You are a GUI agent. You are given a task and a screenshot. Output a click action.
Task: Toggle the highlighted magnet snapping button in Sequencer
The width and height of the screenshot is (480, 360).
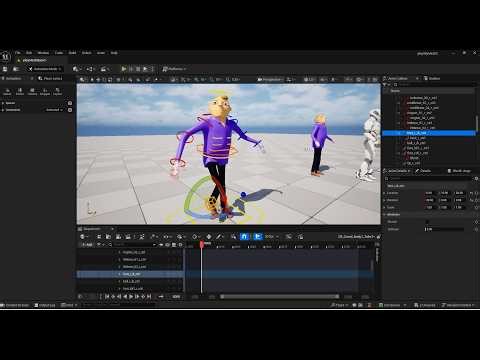pos(244,236)
